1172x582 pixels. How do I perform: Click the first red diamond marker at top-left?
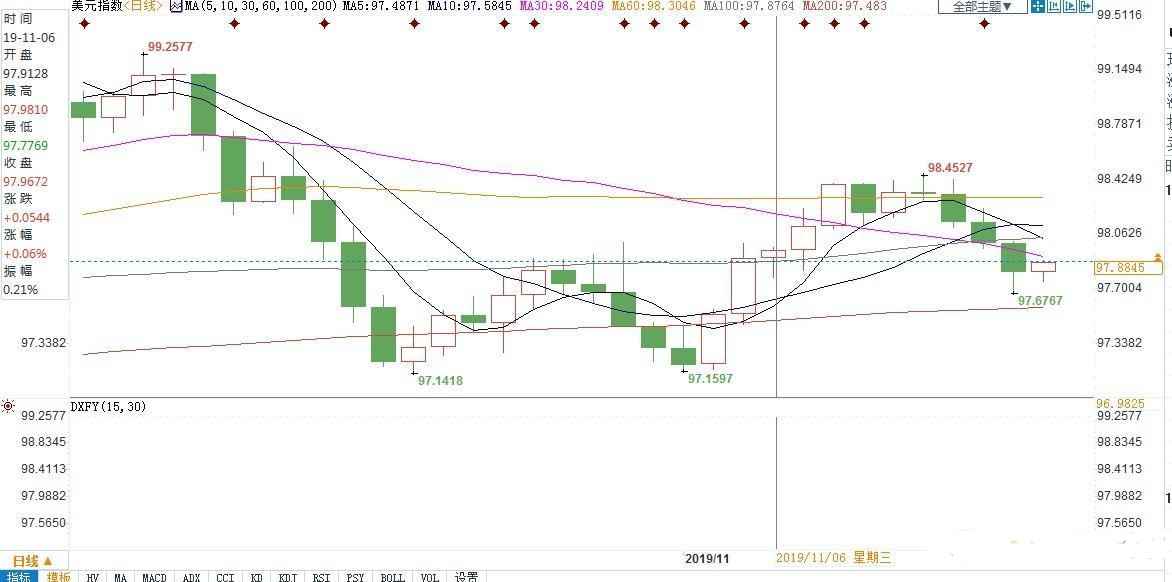(x=83, y=22)
